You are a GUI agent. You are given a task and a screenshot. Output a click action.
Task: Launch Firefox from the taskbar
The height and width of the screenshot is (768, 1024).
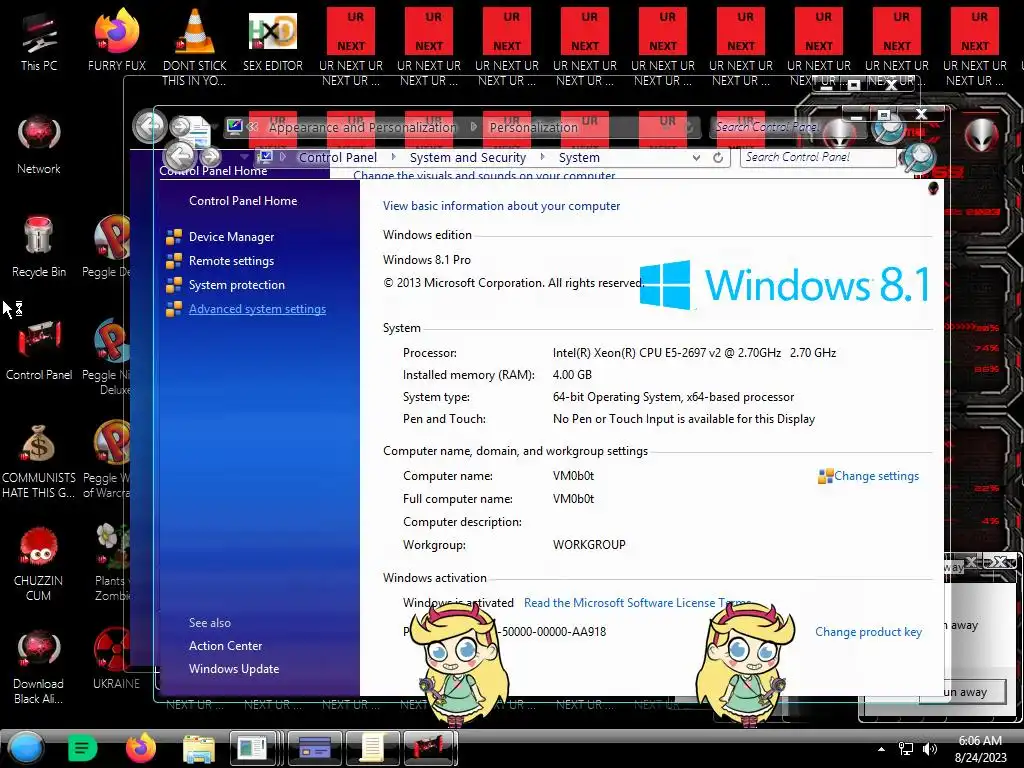tap(140, 748)
